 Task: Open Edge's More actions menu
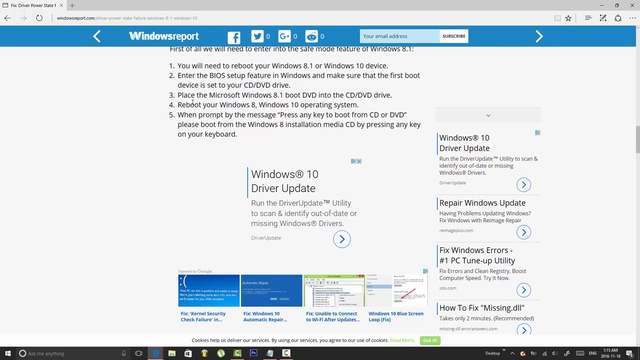click(x=632, y=18)
